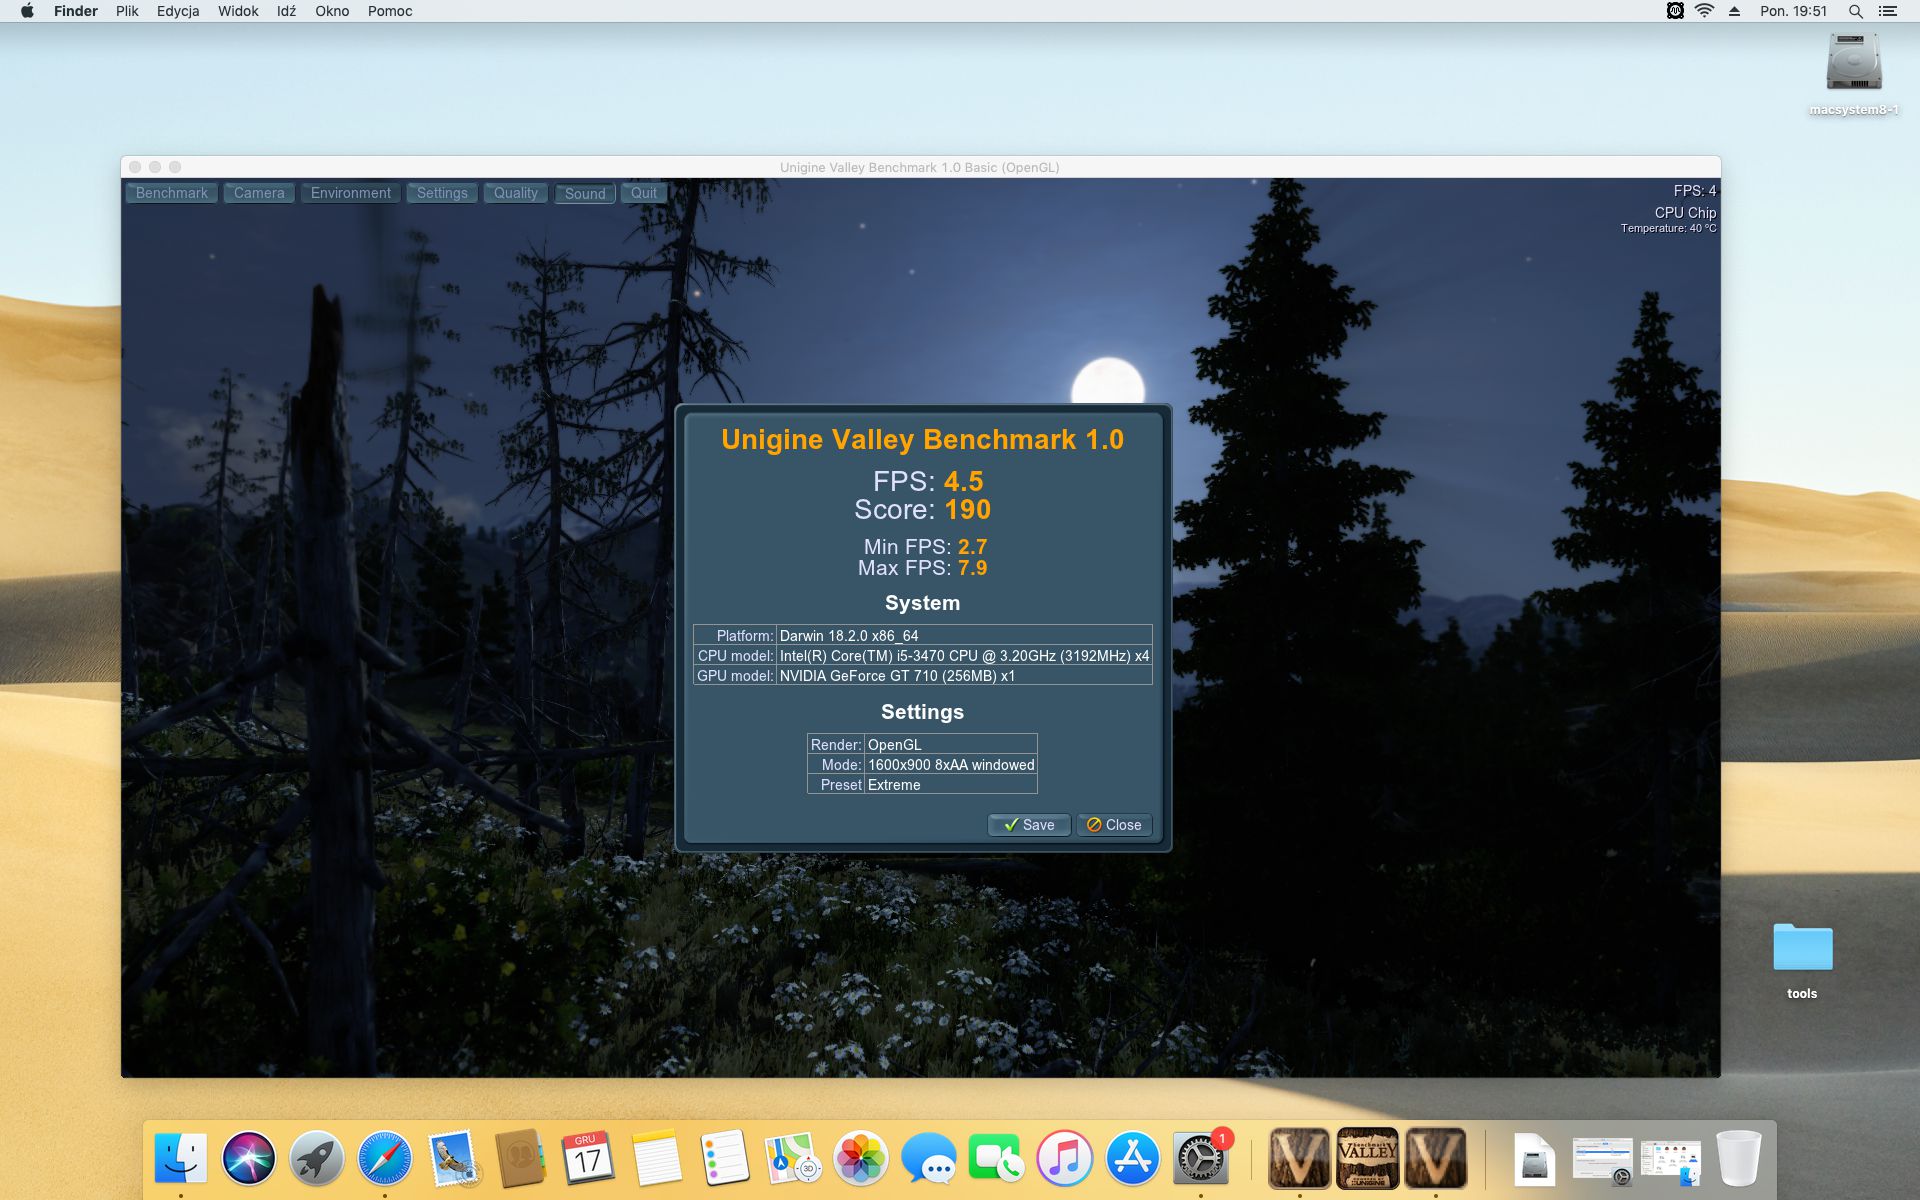
Task: Open the Settings panel tab
Action: (442, 193)
